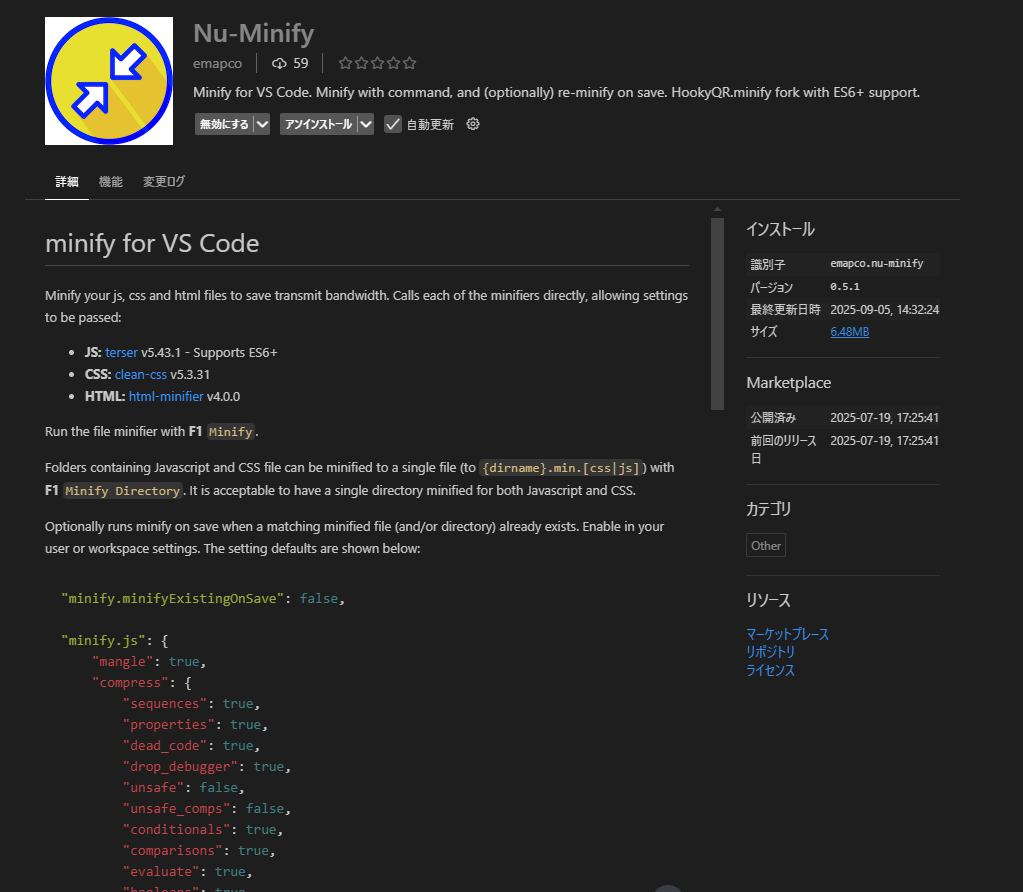
Task: Click the "sequences" setting line
Action: tap(192, 703)
